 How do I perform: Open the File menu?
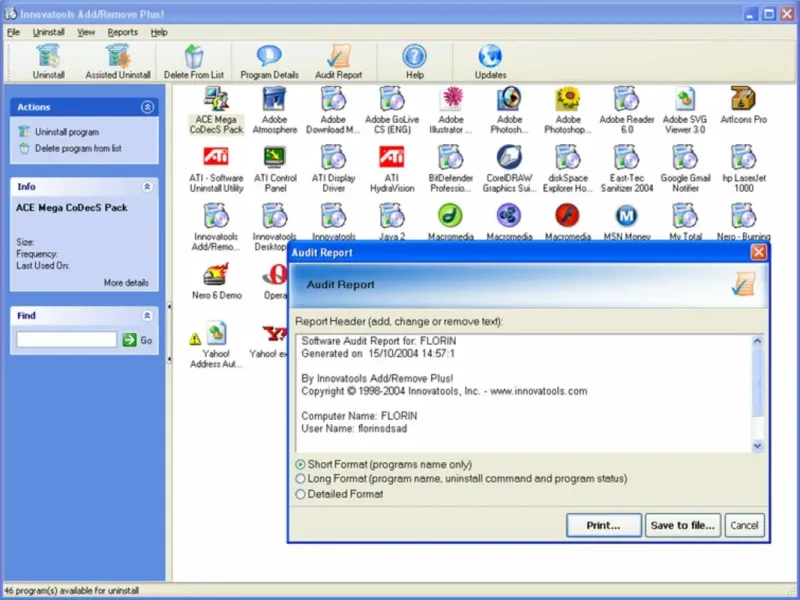tap(13, 32)
